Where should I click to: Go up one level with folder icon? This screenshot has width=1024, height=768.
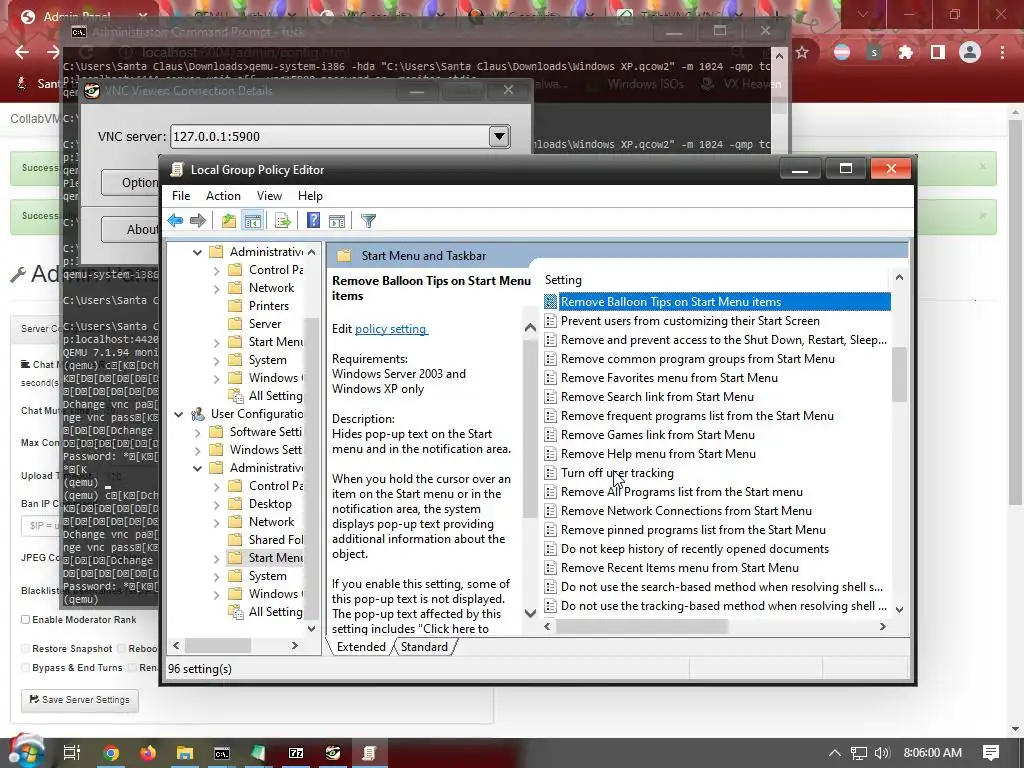(229, 221)
